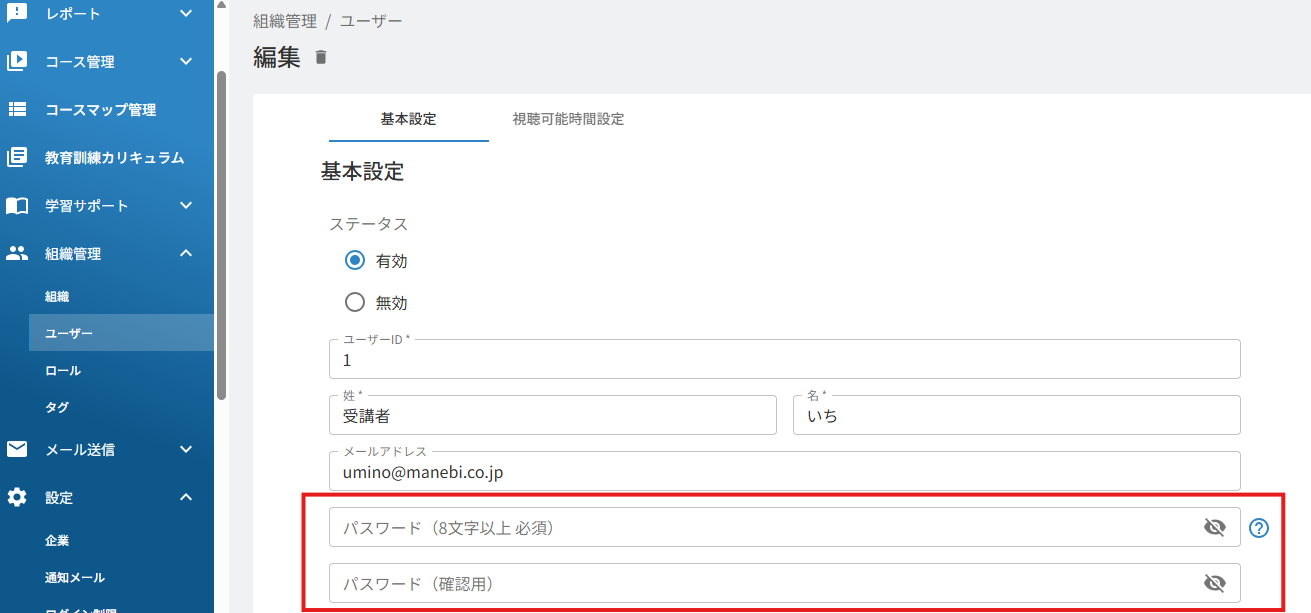
Task: Open password help question-mark icon
Action: pos(1259,528)
